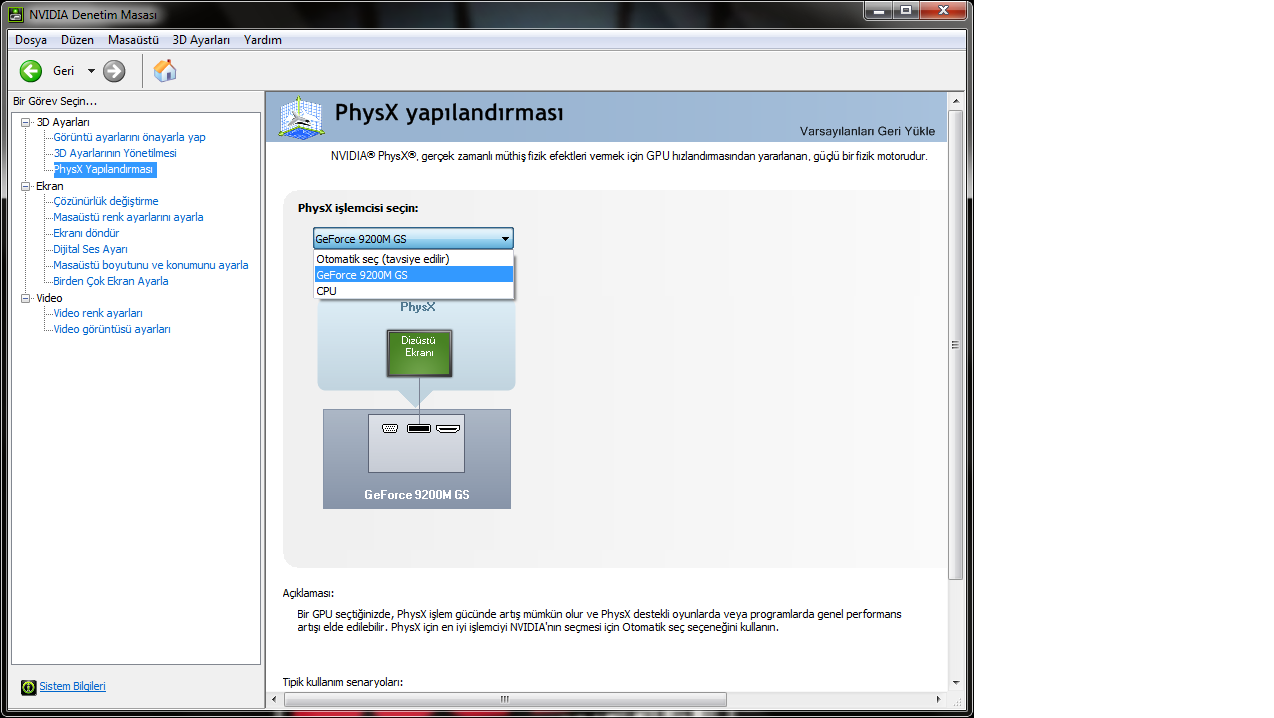Click the horizontal scrollbar left arrow
The width and height of the screenshot is (1274, 718).
point(274,699)
